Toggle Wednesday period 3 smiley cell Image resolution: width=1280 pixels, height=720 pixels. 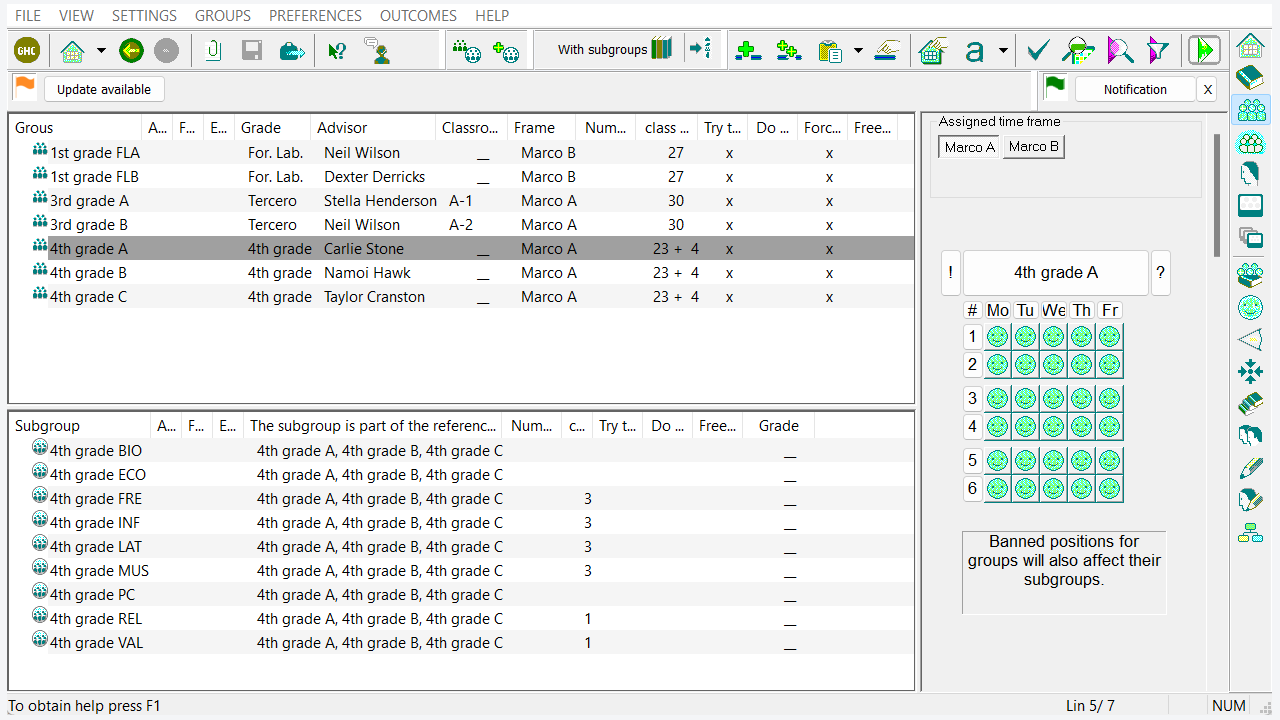[1053, 399]
